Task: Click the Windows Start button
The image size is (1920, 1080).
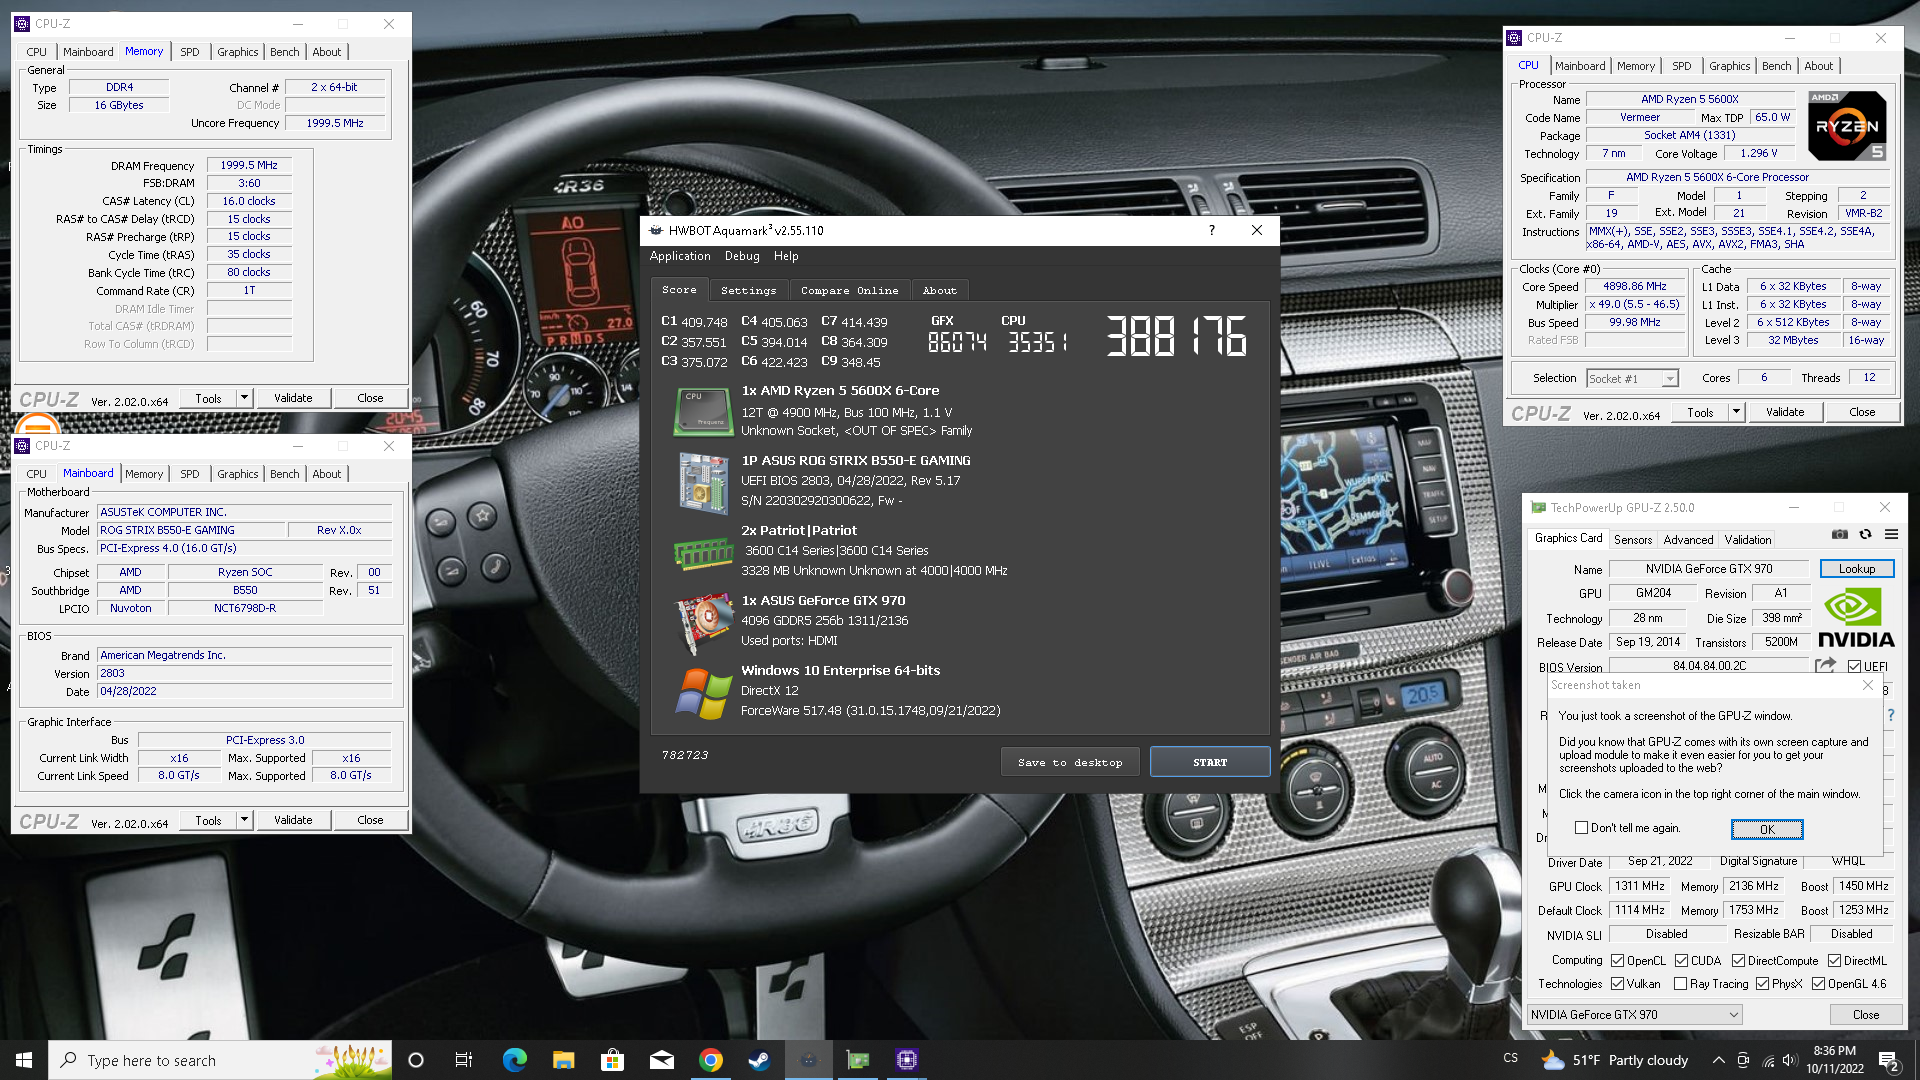Action: click(x=24, y=1060)
